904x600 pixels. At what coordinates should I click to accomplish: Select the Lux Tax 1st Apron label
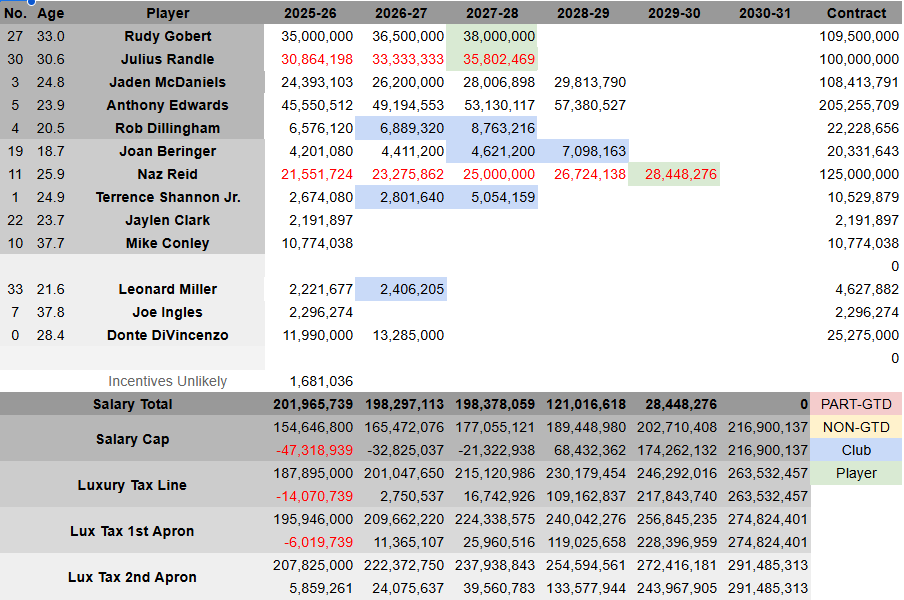tap(133, 531)
